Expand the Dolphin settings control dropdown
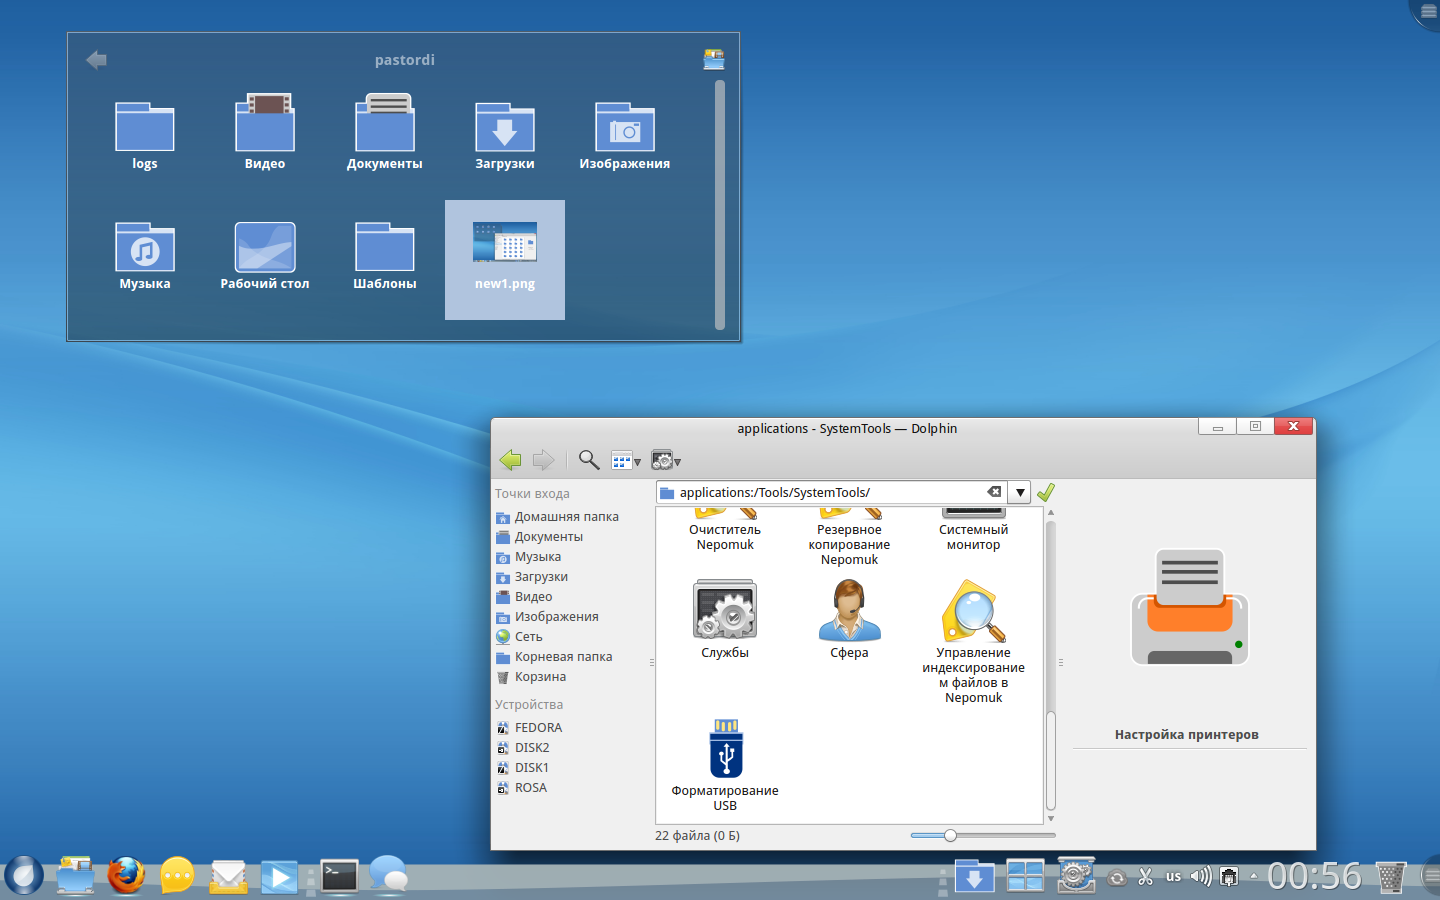Image resolution: width=1440 pixels, height=900 pixels. coord(666,461)
